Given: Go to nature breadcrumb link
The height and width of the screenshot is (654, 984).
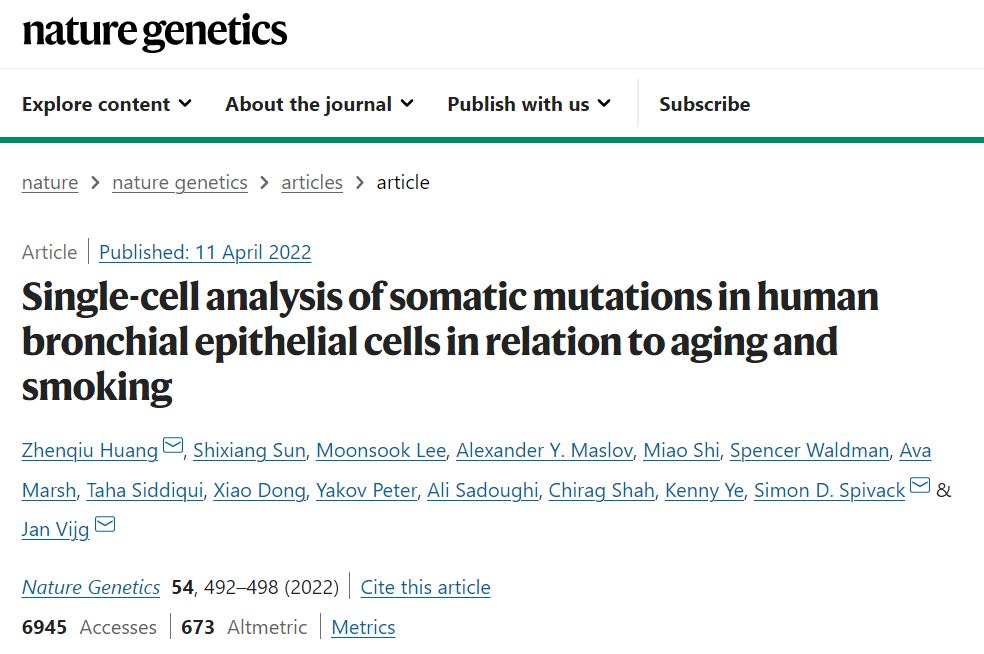Looking at the screenshot, I should [50, 182].
